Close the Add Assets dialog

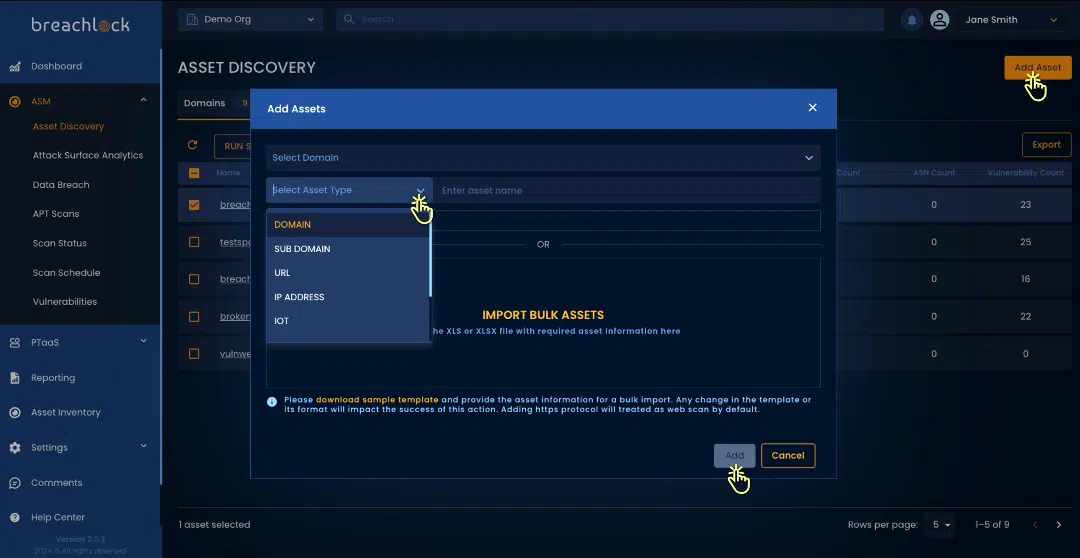coord(813,107)
